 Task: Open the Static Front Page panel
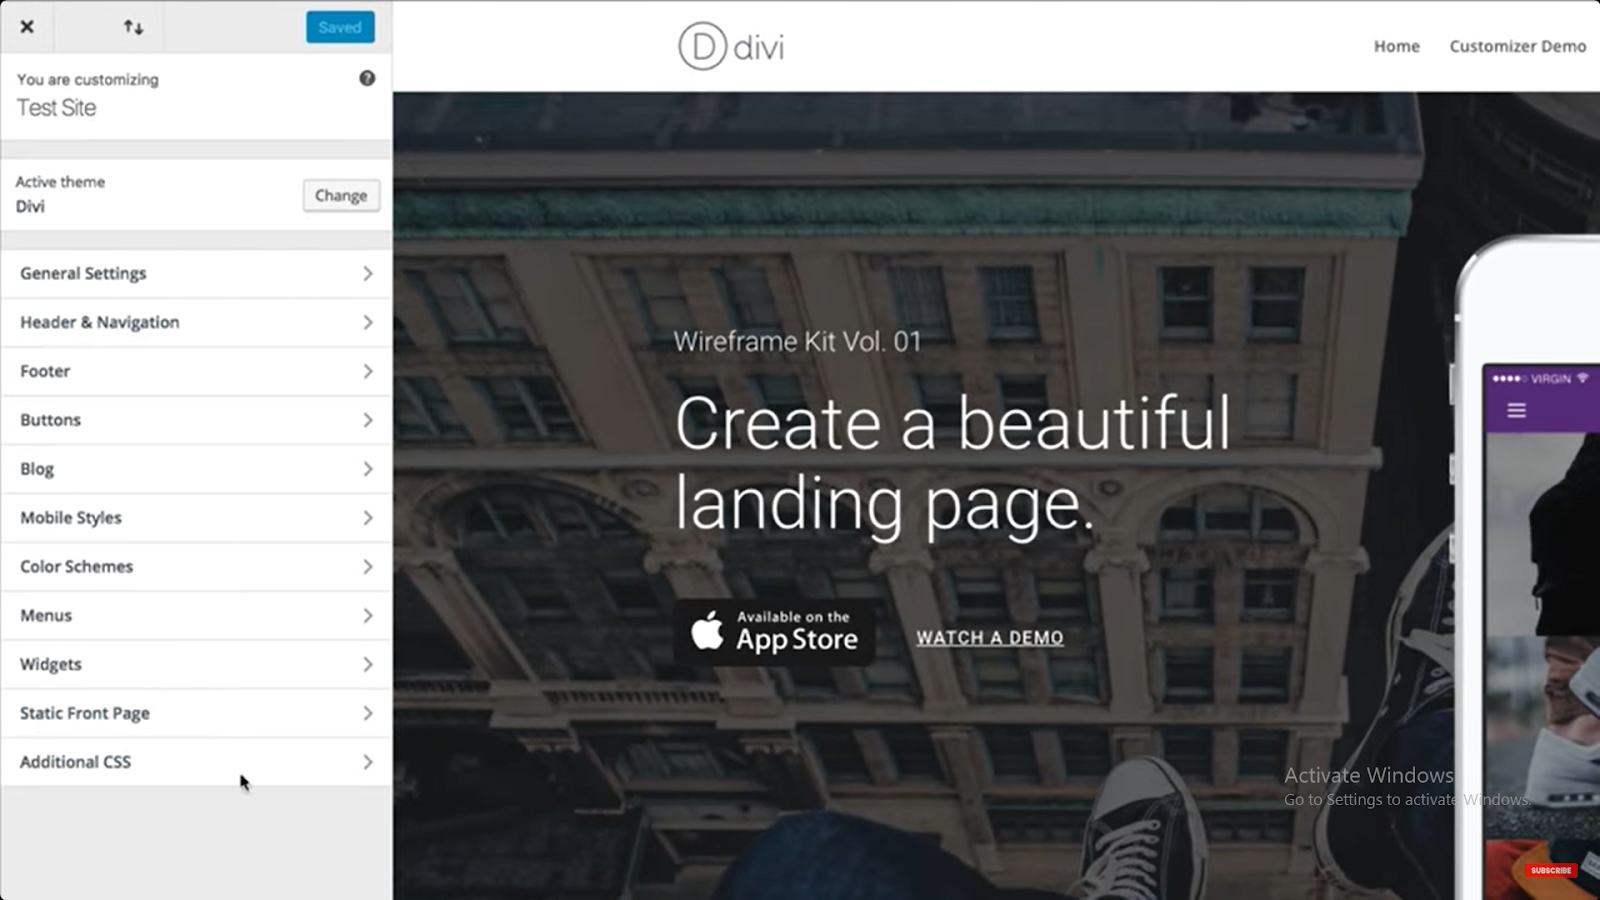196,713
